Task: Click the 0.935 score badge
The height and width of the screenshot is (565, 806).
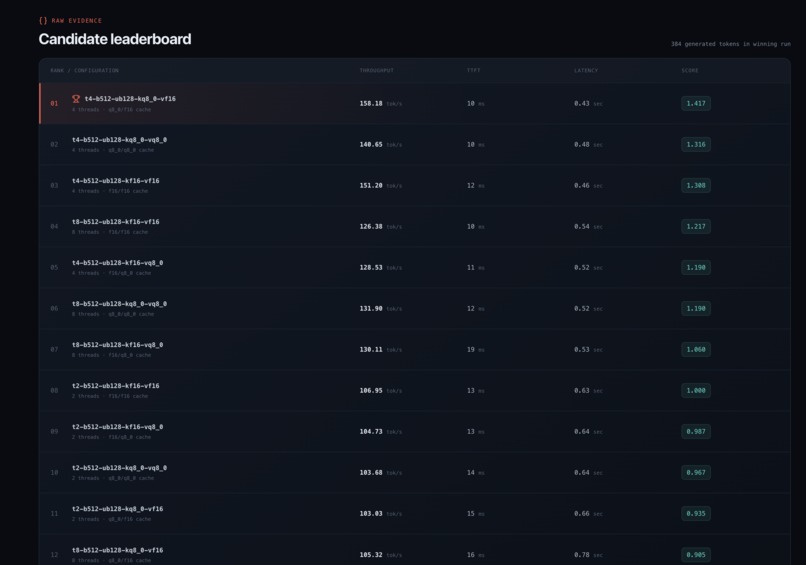Action: pos(696,514)
